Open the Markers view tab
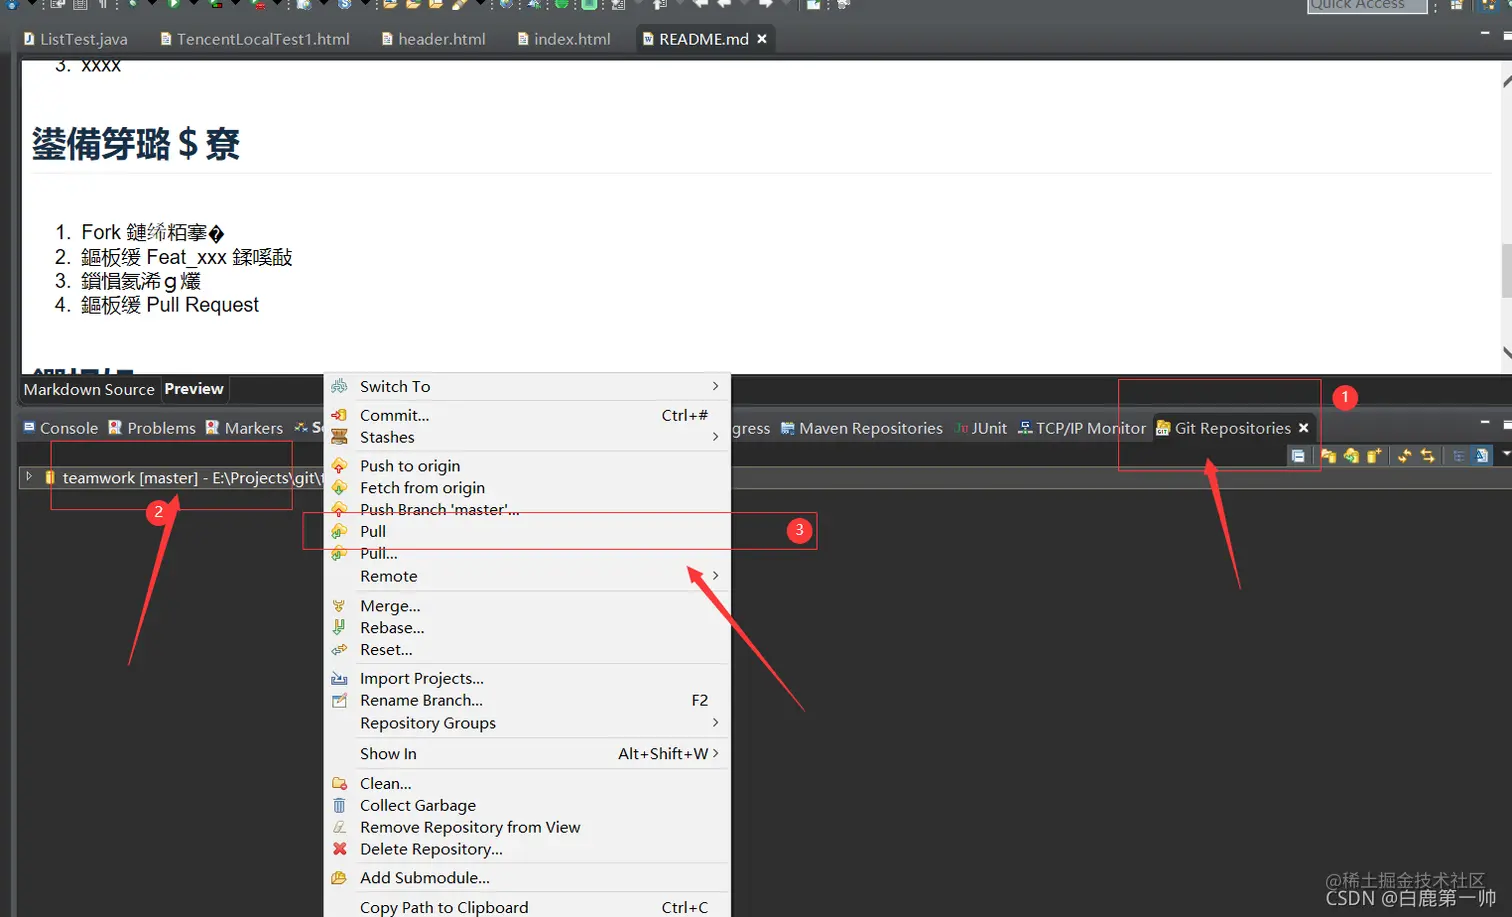The height and width of the screenshot is (917, 1512). point(245,428)
